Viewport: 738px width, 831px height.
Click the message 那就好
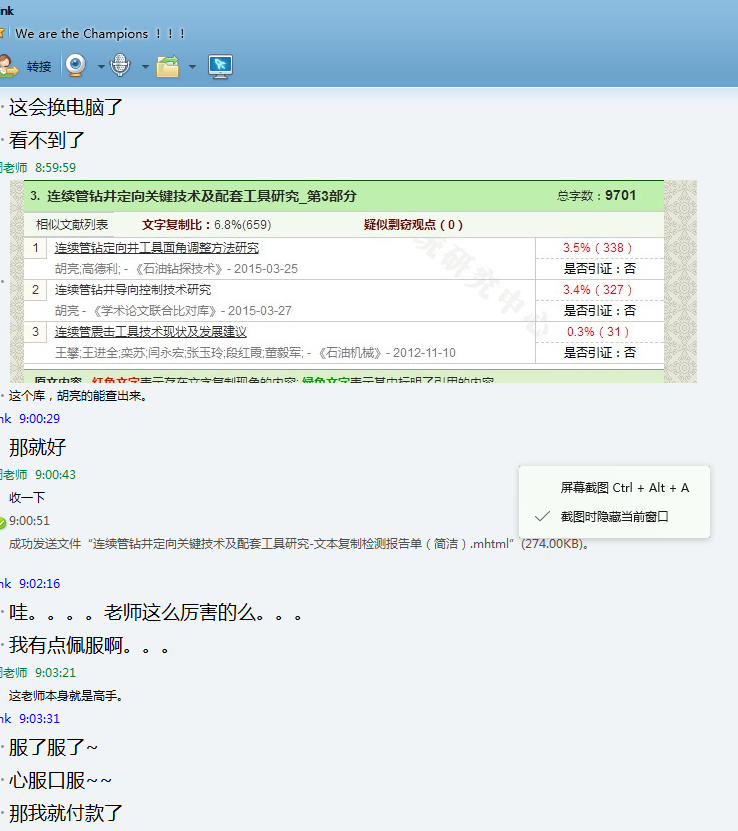[37, 447]
